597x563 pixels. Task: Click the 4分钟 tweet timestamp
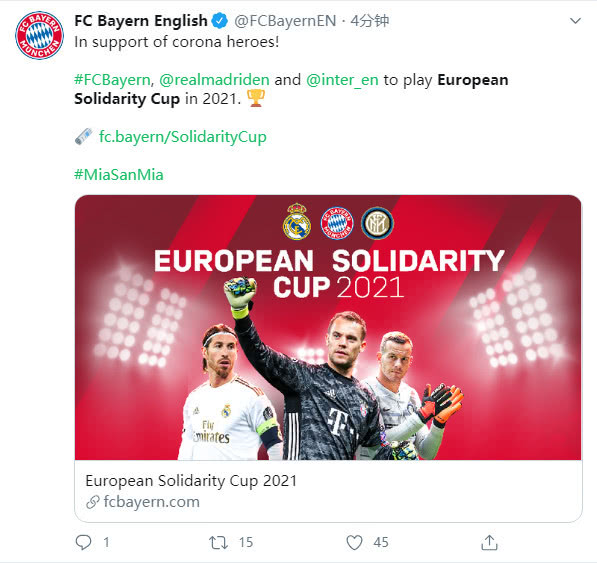click(x=370, y=21)
